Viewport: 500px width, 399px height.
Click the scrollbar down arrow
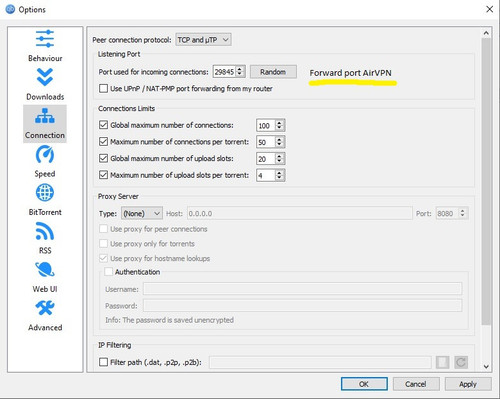click(x=486, y=367)
